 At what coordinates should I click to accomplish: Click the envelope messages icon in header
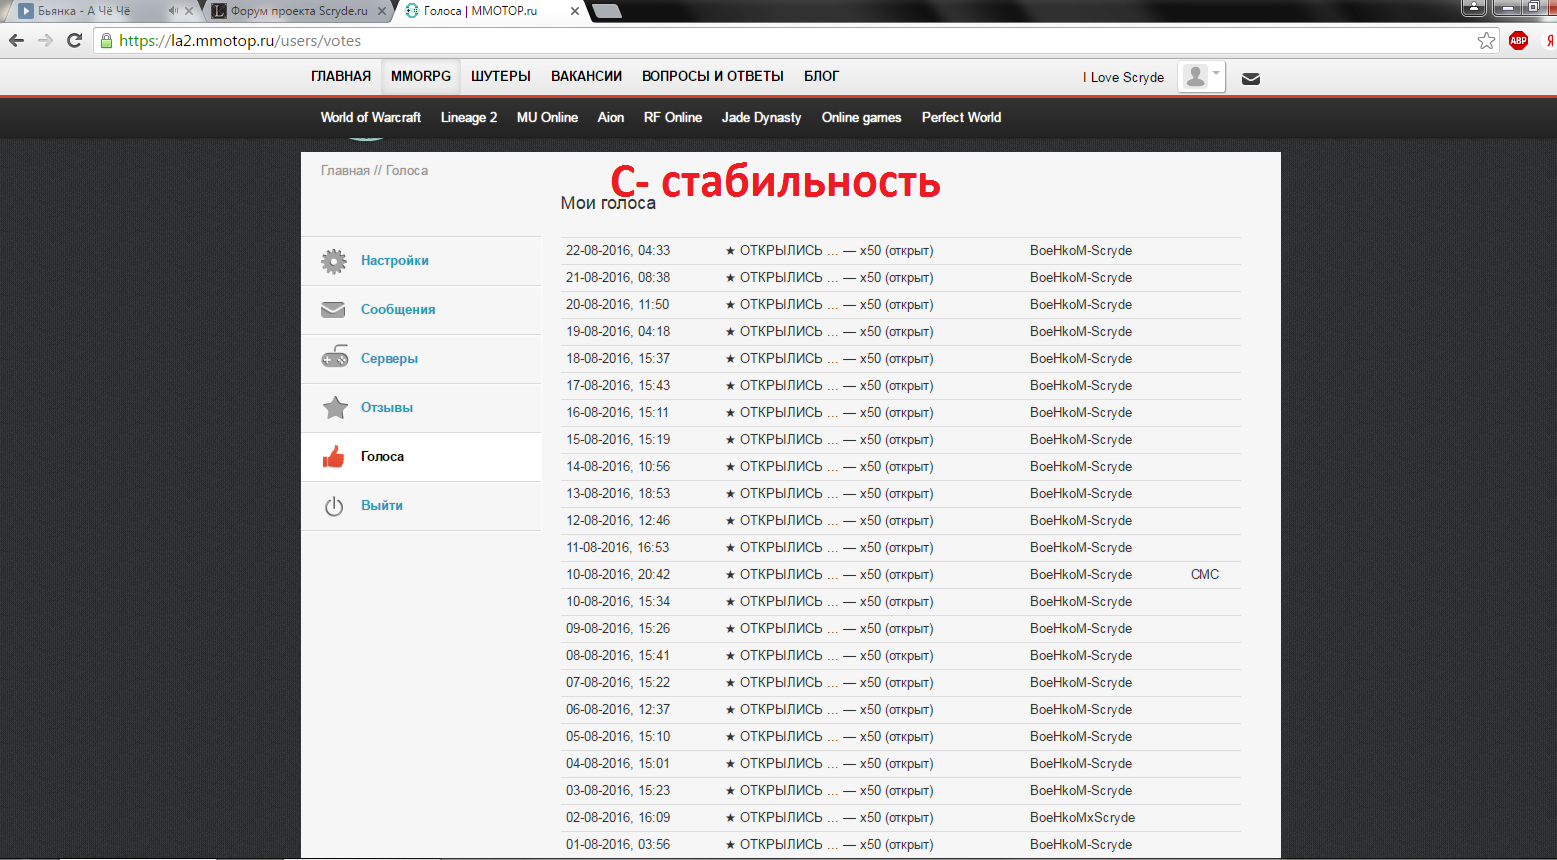coord(1250,78)
